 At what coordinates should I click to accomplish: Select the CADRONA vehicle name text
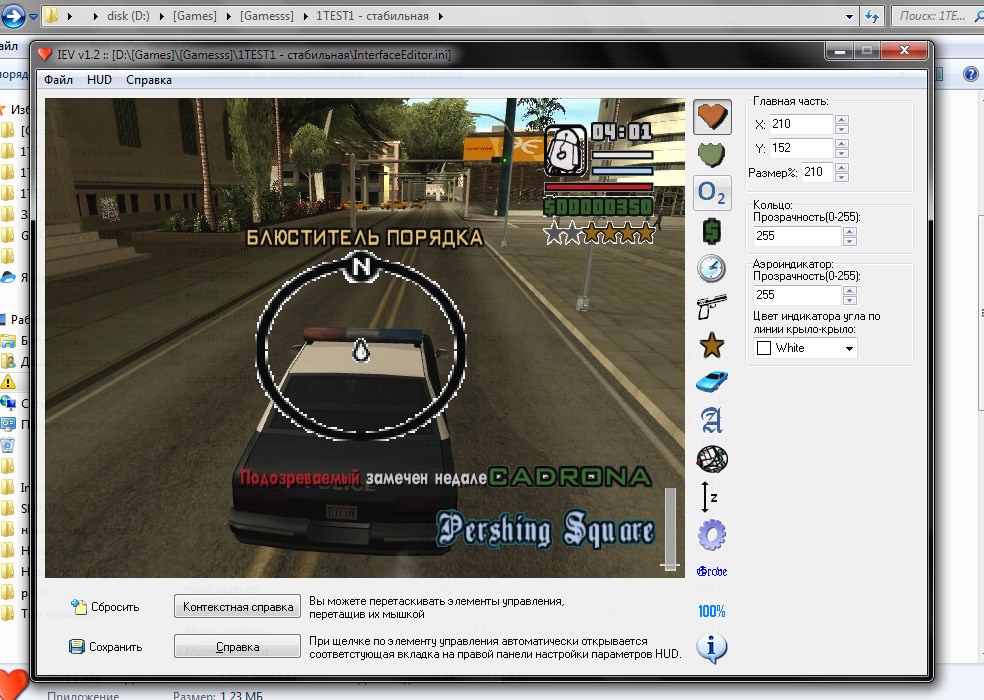click(570, 477)
